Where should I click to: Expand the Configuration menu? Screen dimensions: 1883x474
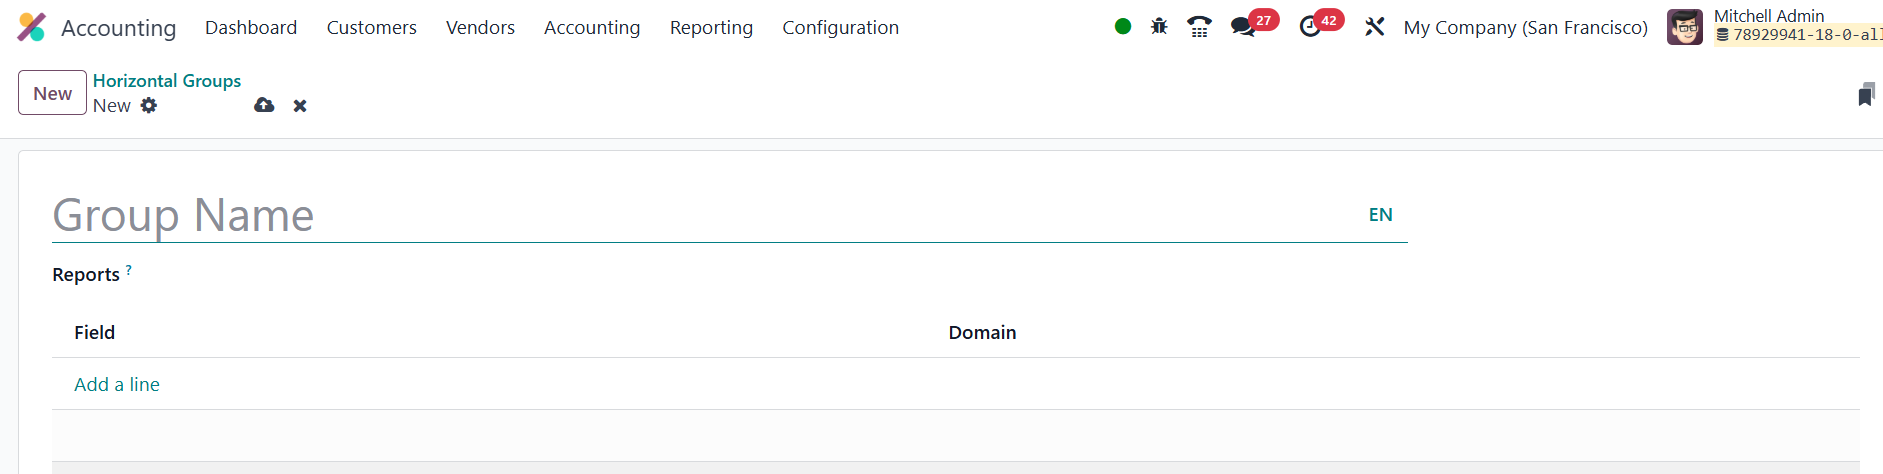pyautogui.click(x=840, y=28)
